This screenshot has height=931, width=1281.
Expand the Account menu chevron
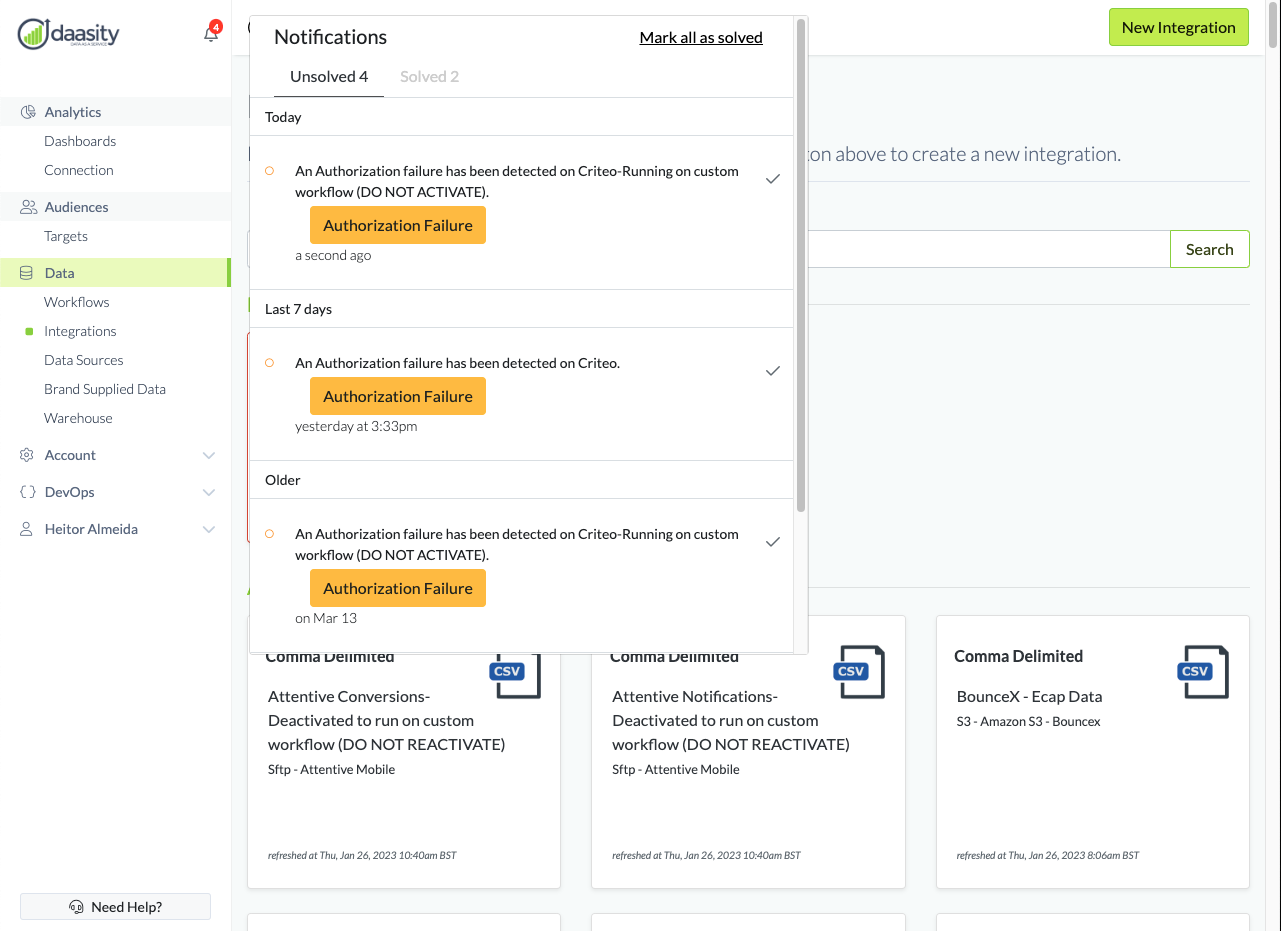coord(209,455)
